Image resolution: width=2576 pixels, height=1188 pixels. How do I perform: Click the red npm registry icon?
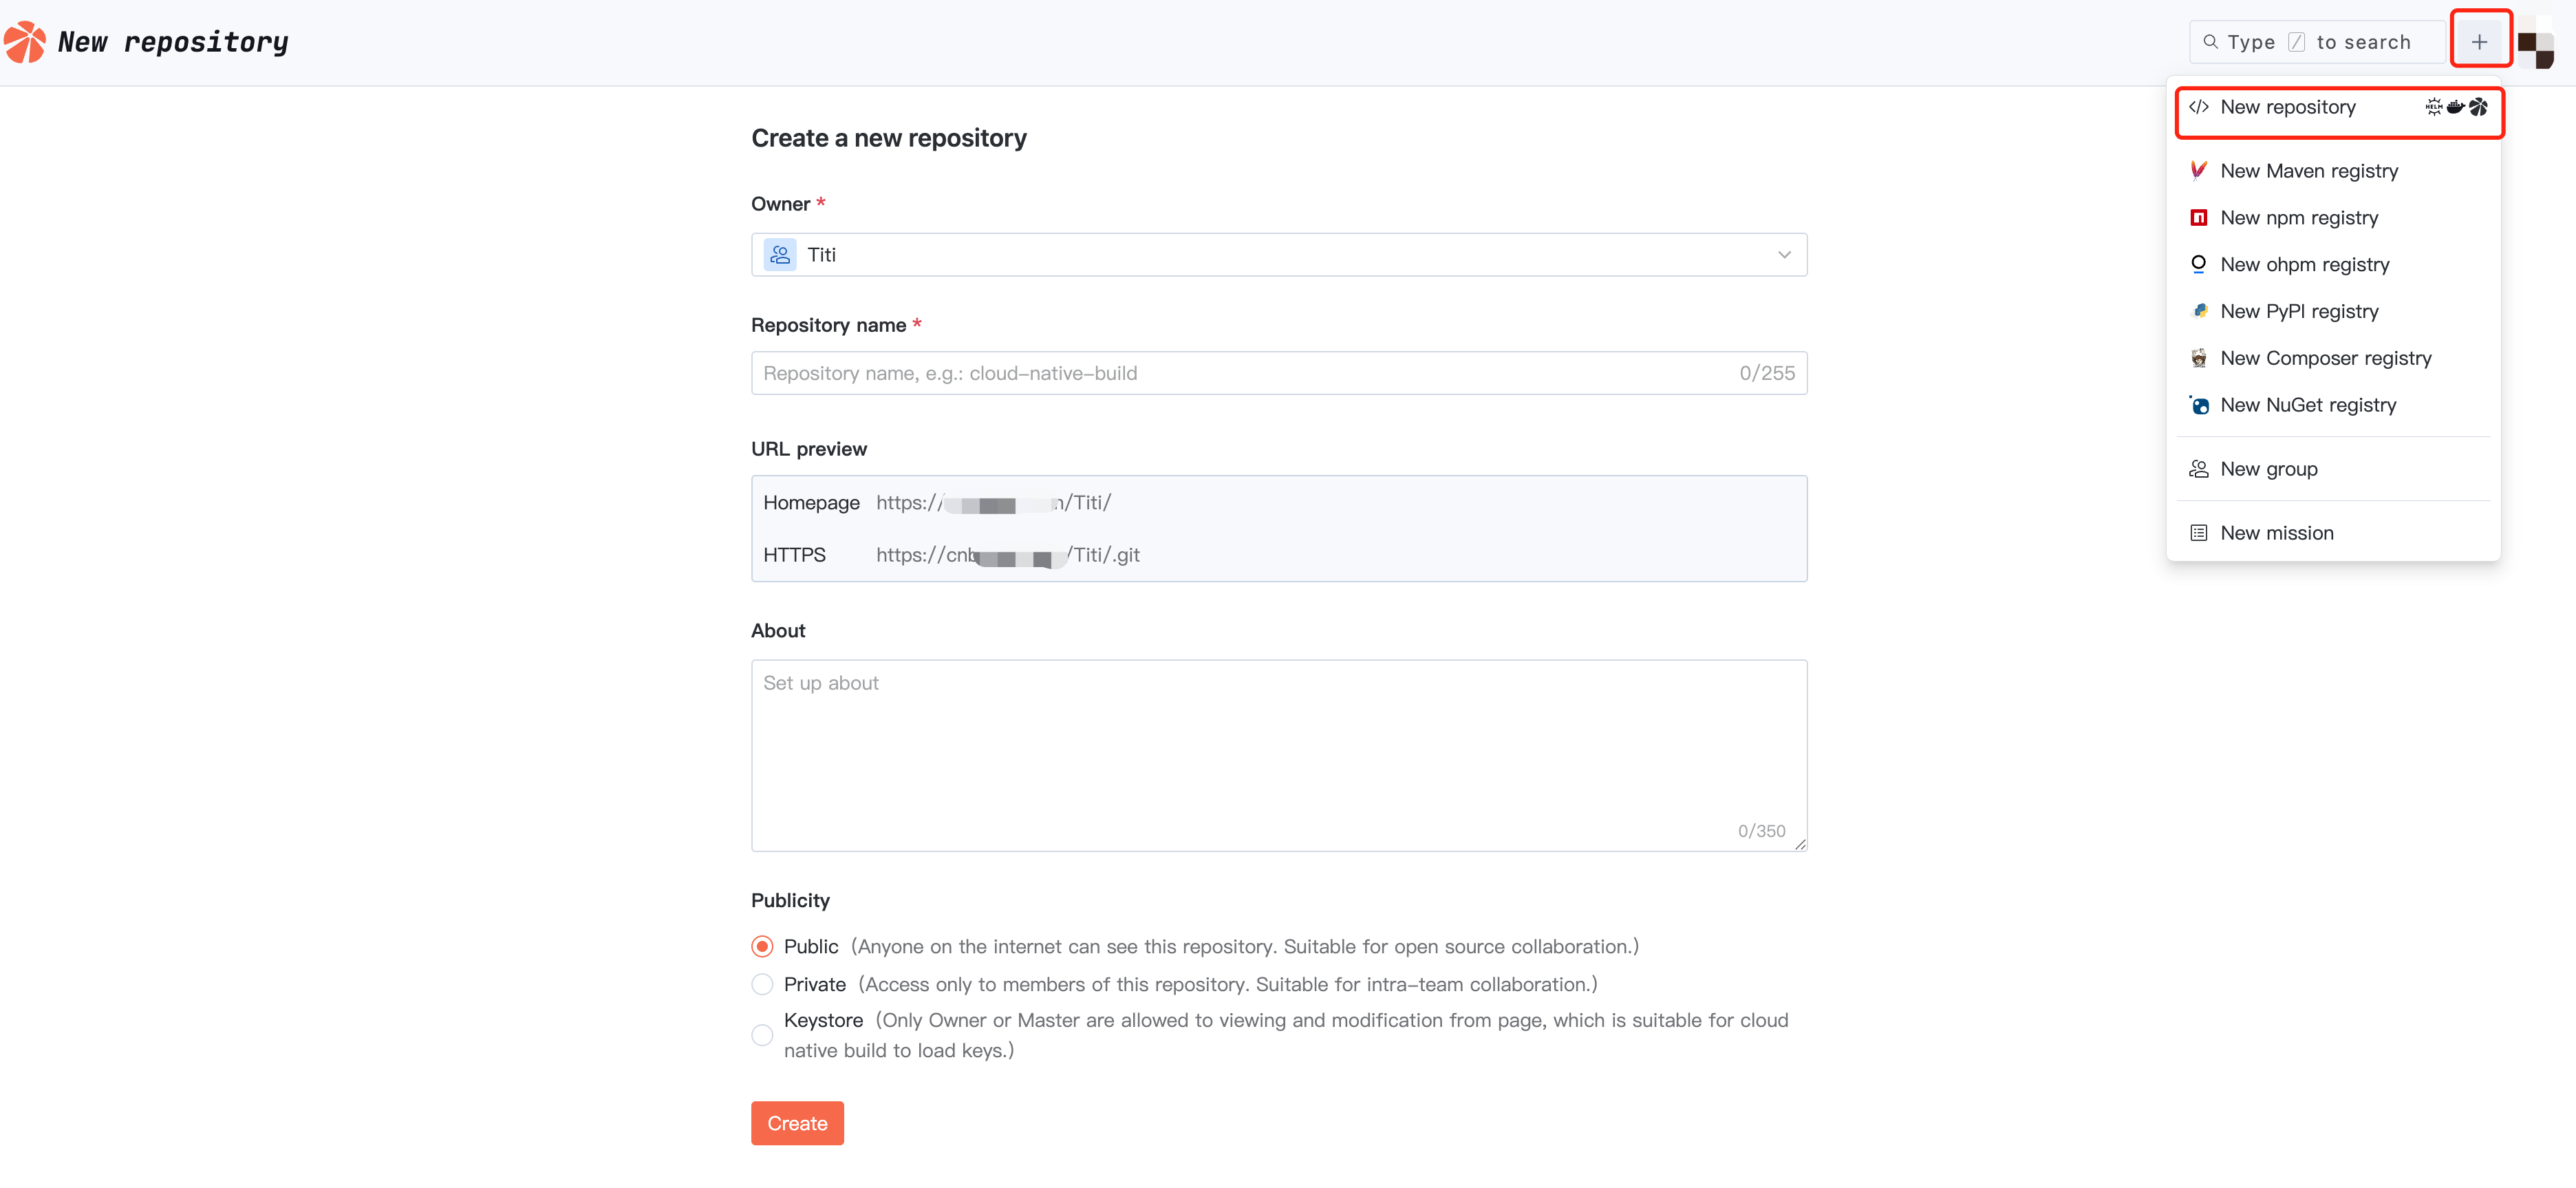tap(2198, 218)
